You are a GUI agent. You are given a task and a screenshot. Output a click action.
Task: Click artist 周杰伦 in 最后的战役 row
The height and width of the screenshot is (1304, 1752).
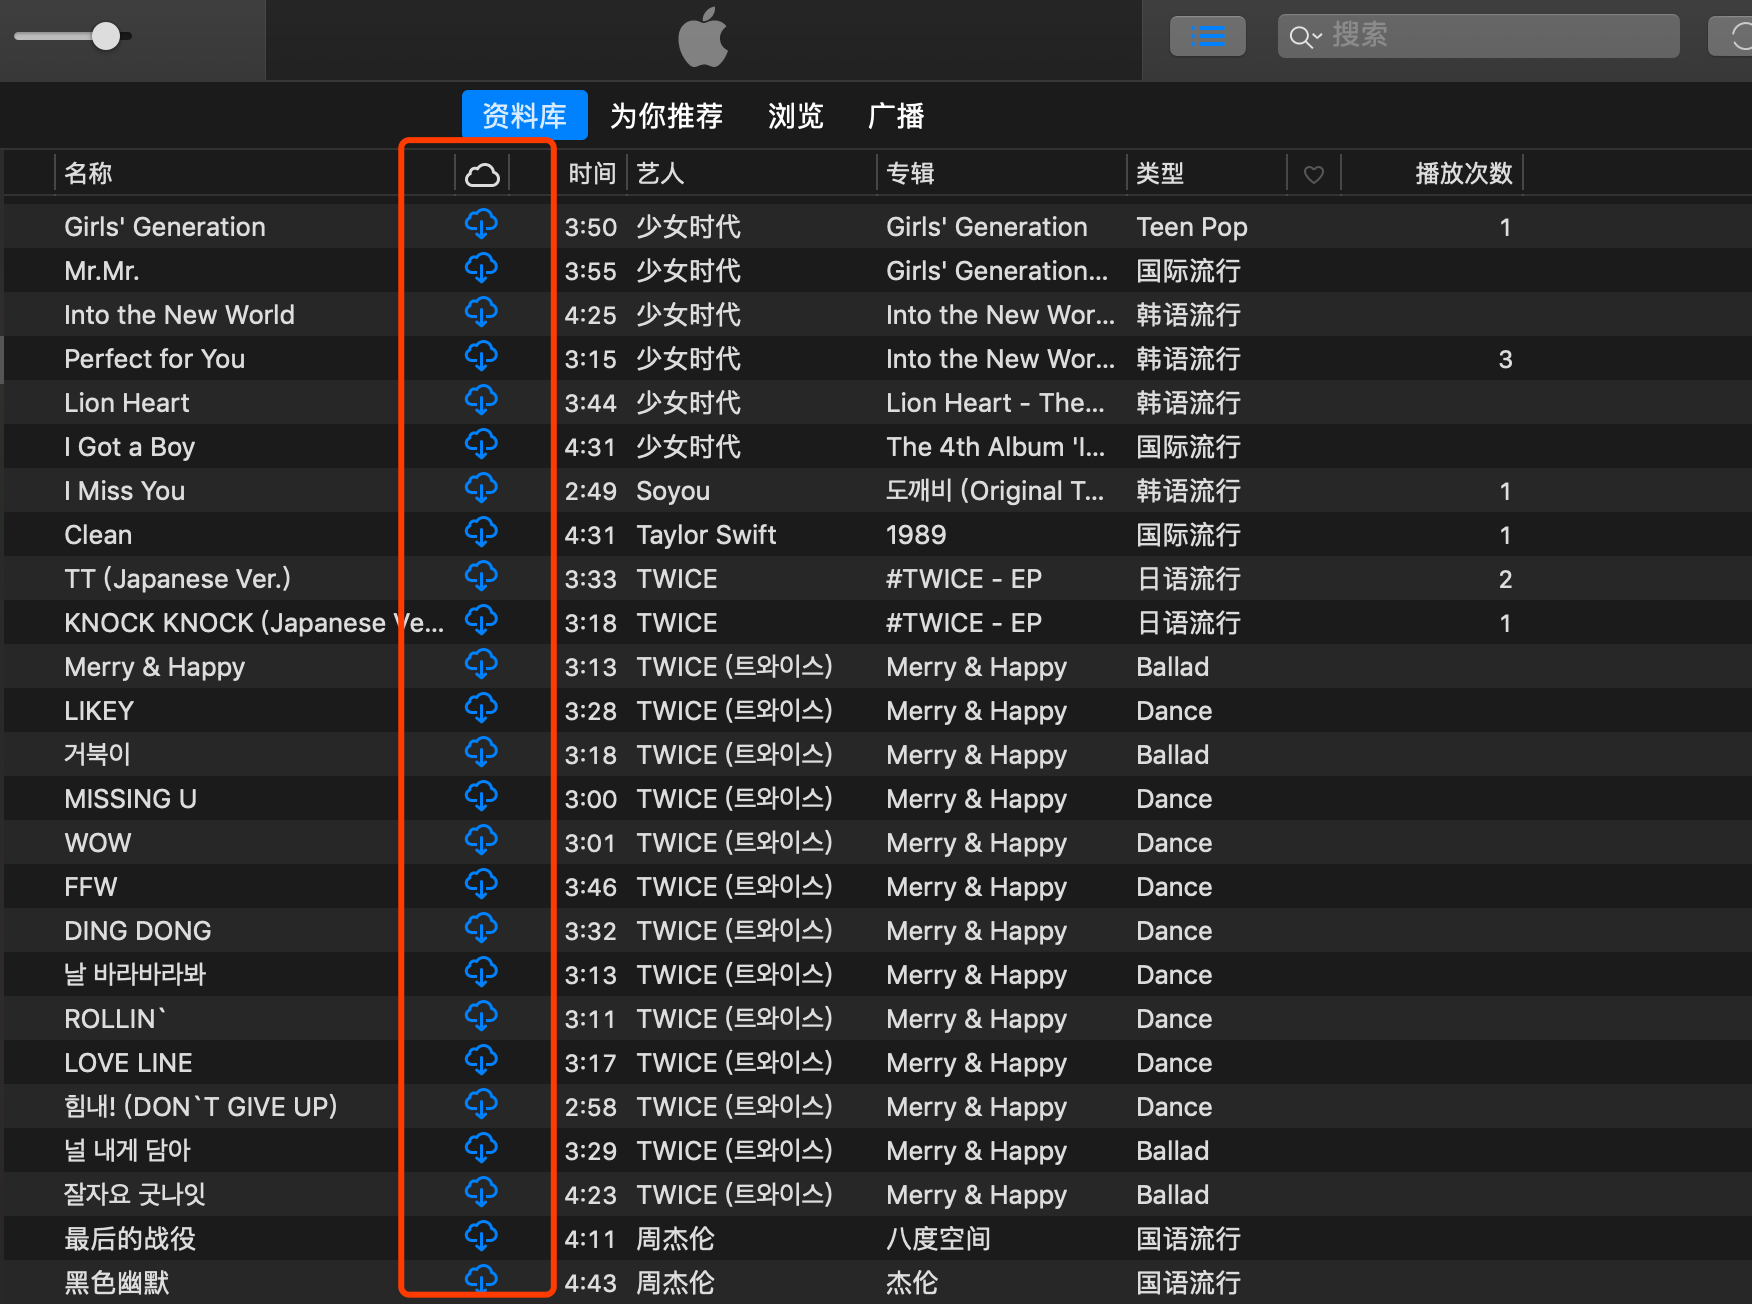[x=675, y=1239]
